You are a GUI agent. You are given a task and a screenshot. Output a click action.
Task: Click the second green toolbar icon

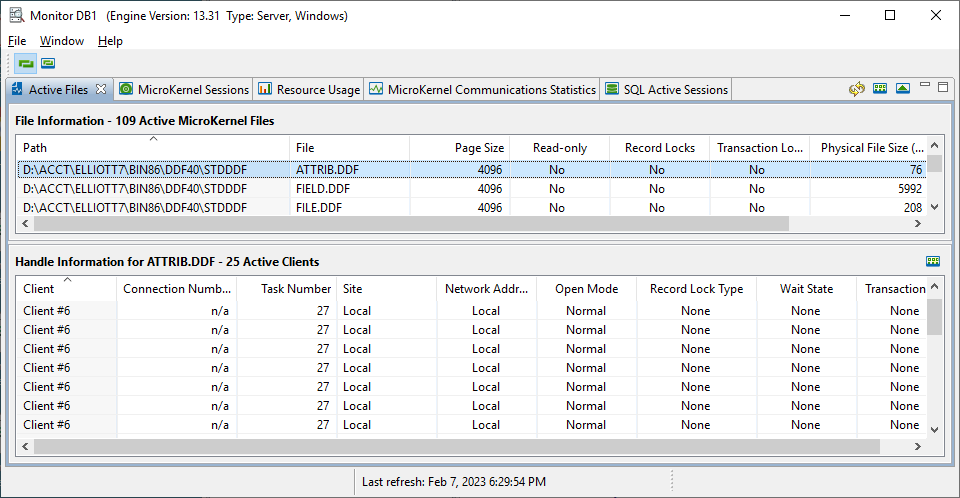pos(48,63)
